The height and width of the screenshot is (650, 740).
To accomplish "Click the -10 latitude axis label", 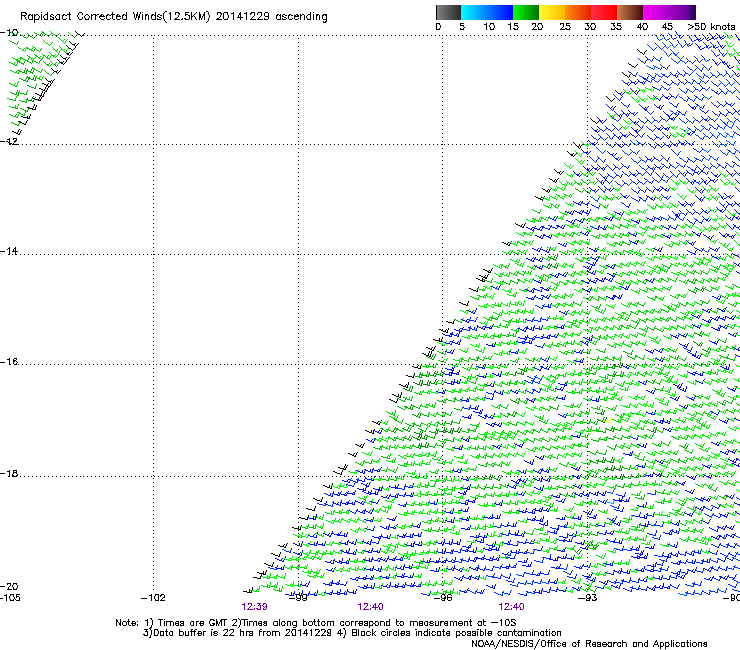I will tap(9, 33).
